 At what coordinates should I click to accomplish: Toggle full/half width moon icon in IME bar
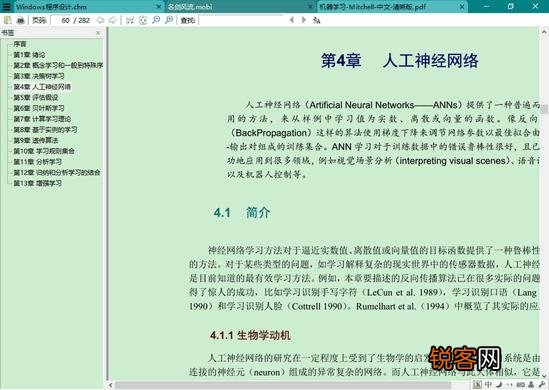[499, 384]
